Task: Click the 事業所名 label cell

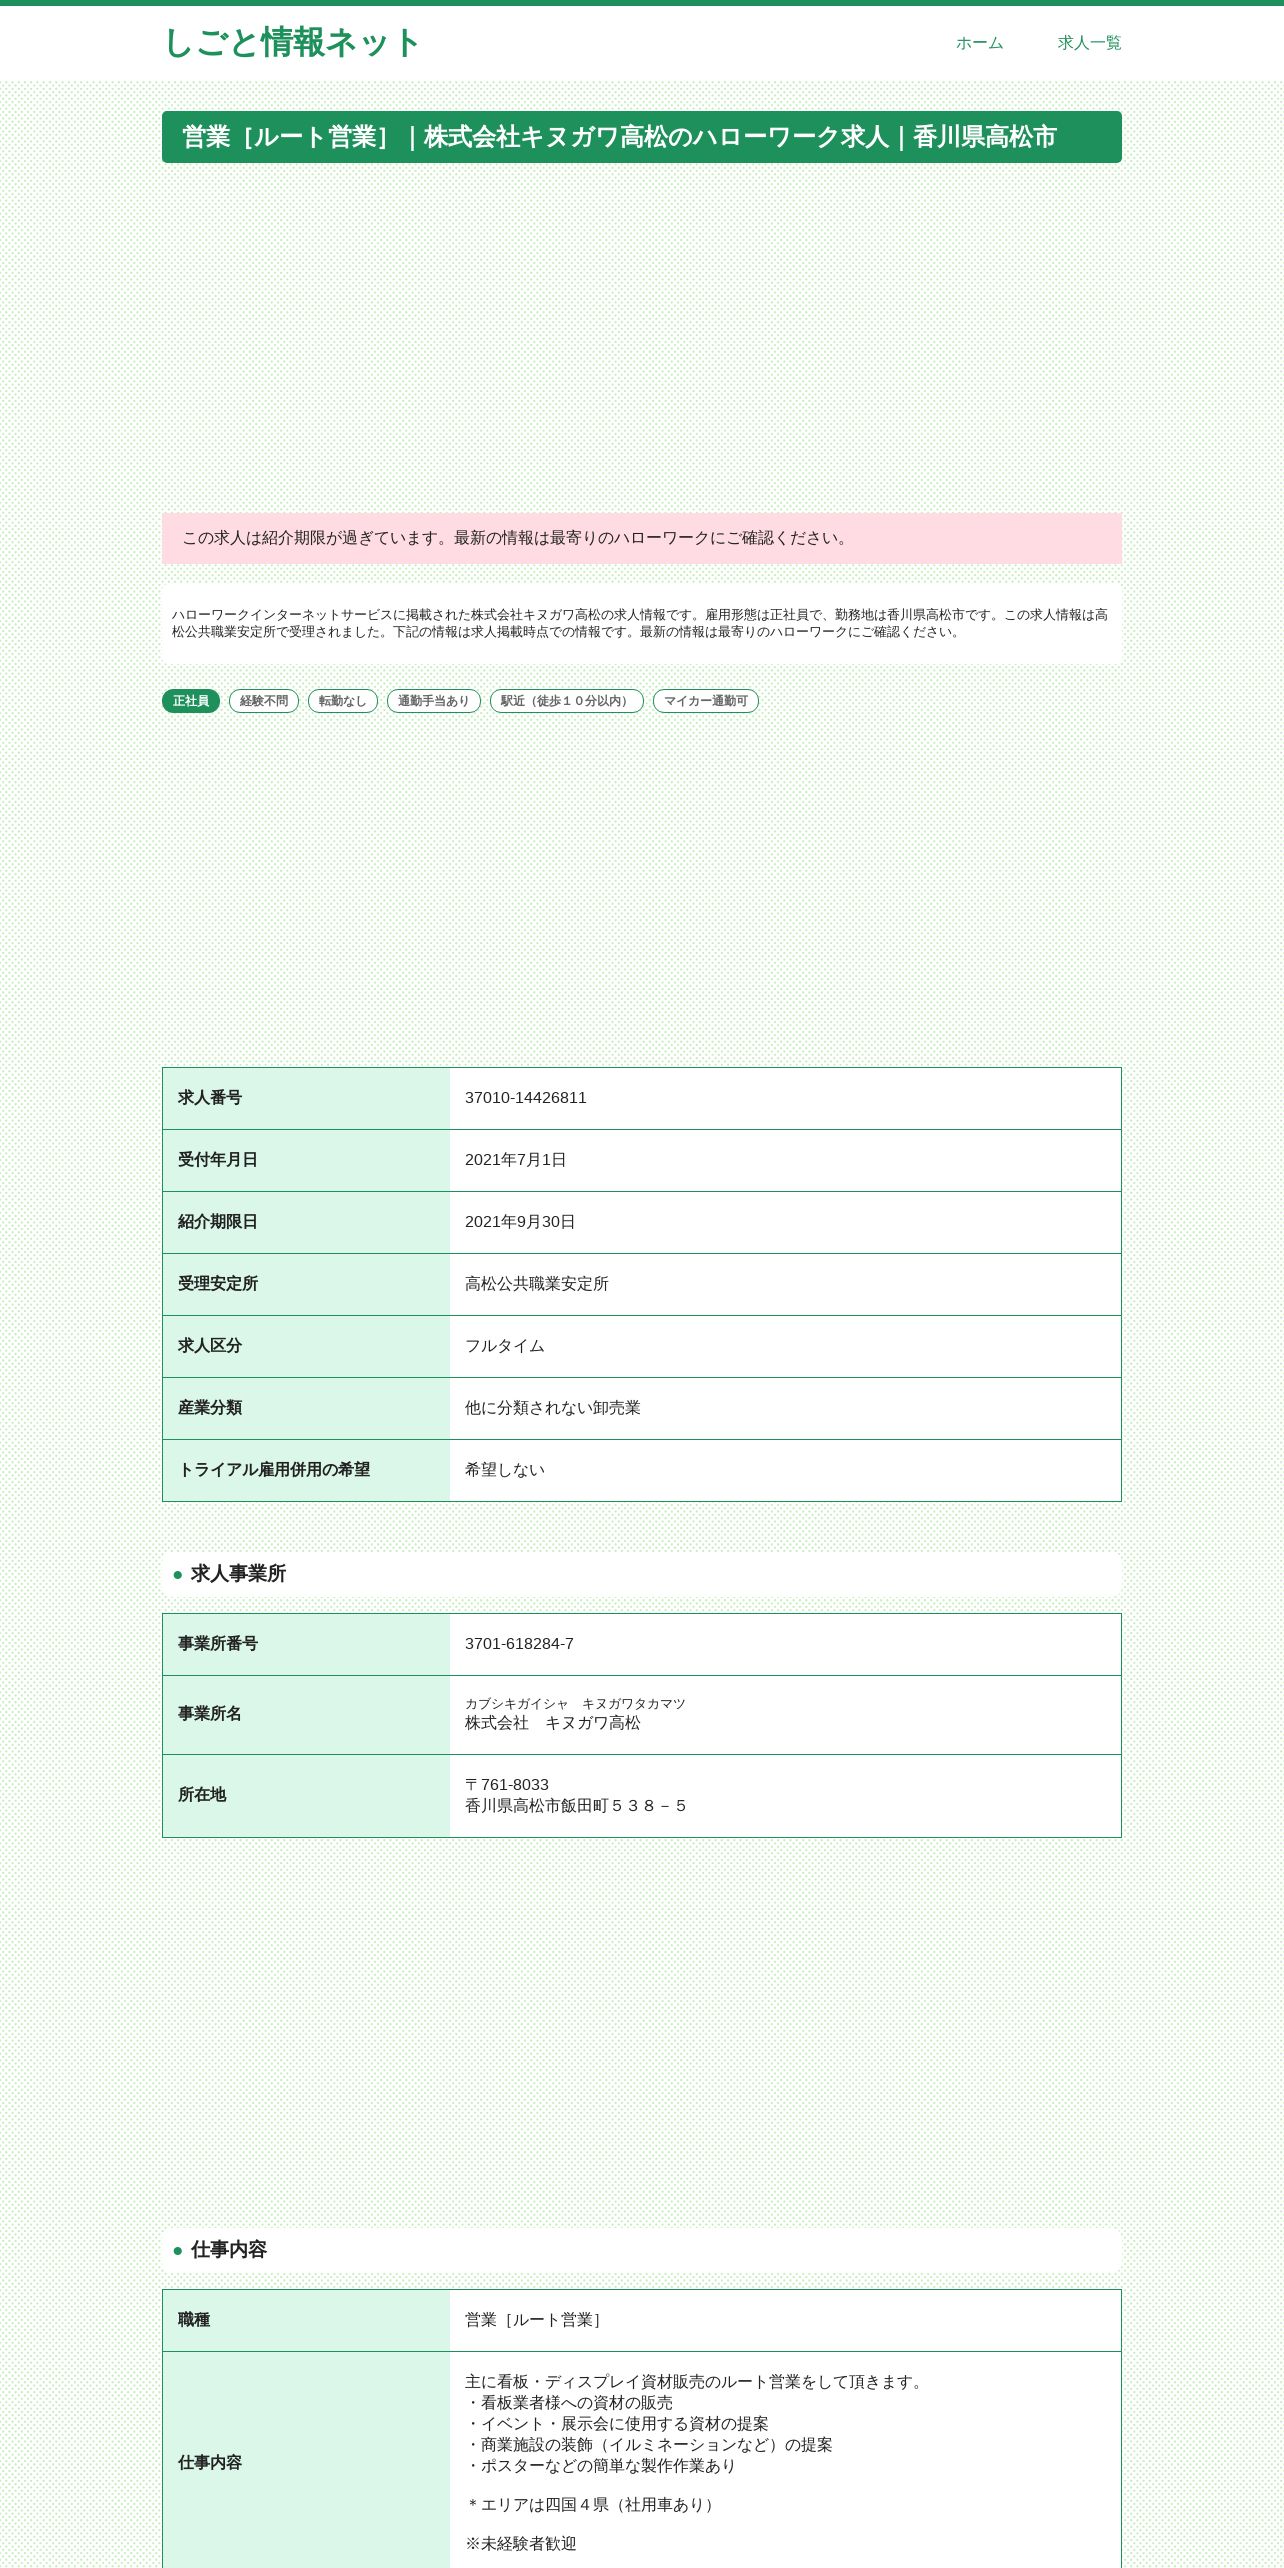Action: tap(306, 1714)
